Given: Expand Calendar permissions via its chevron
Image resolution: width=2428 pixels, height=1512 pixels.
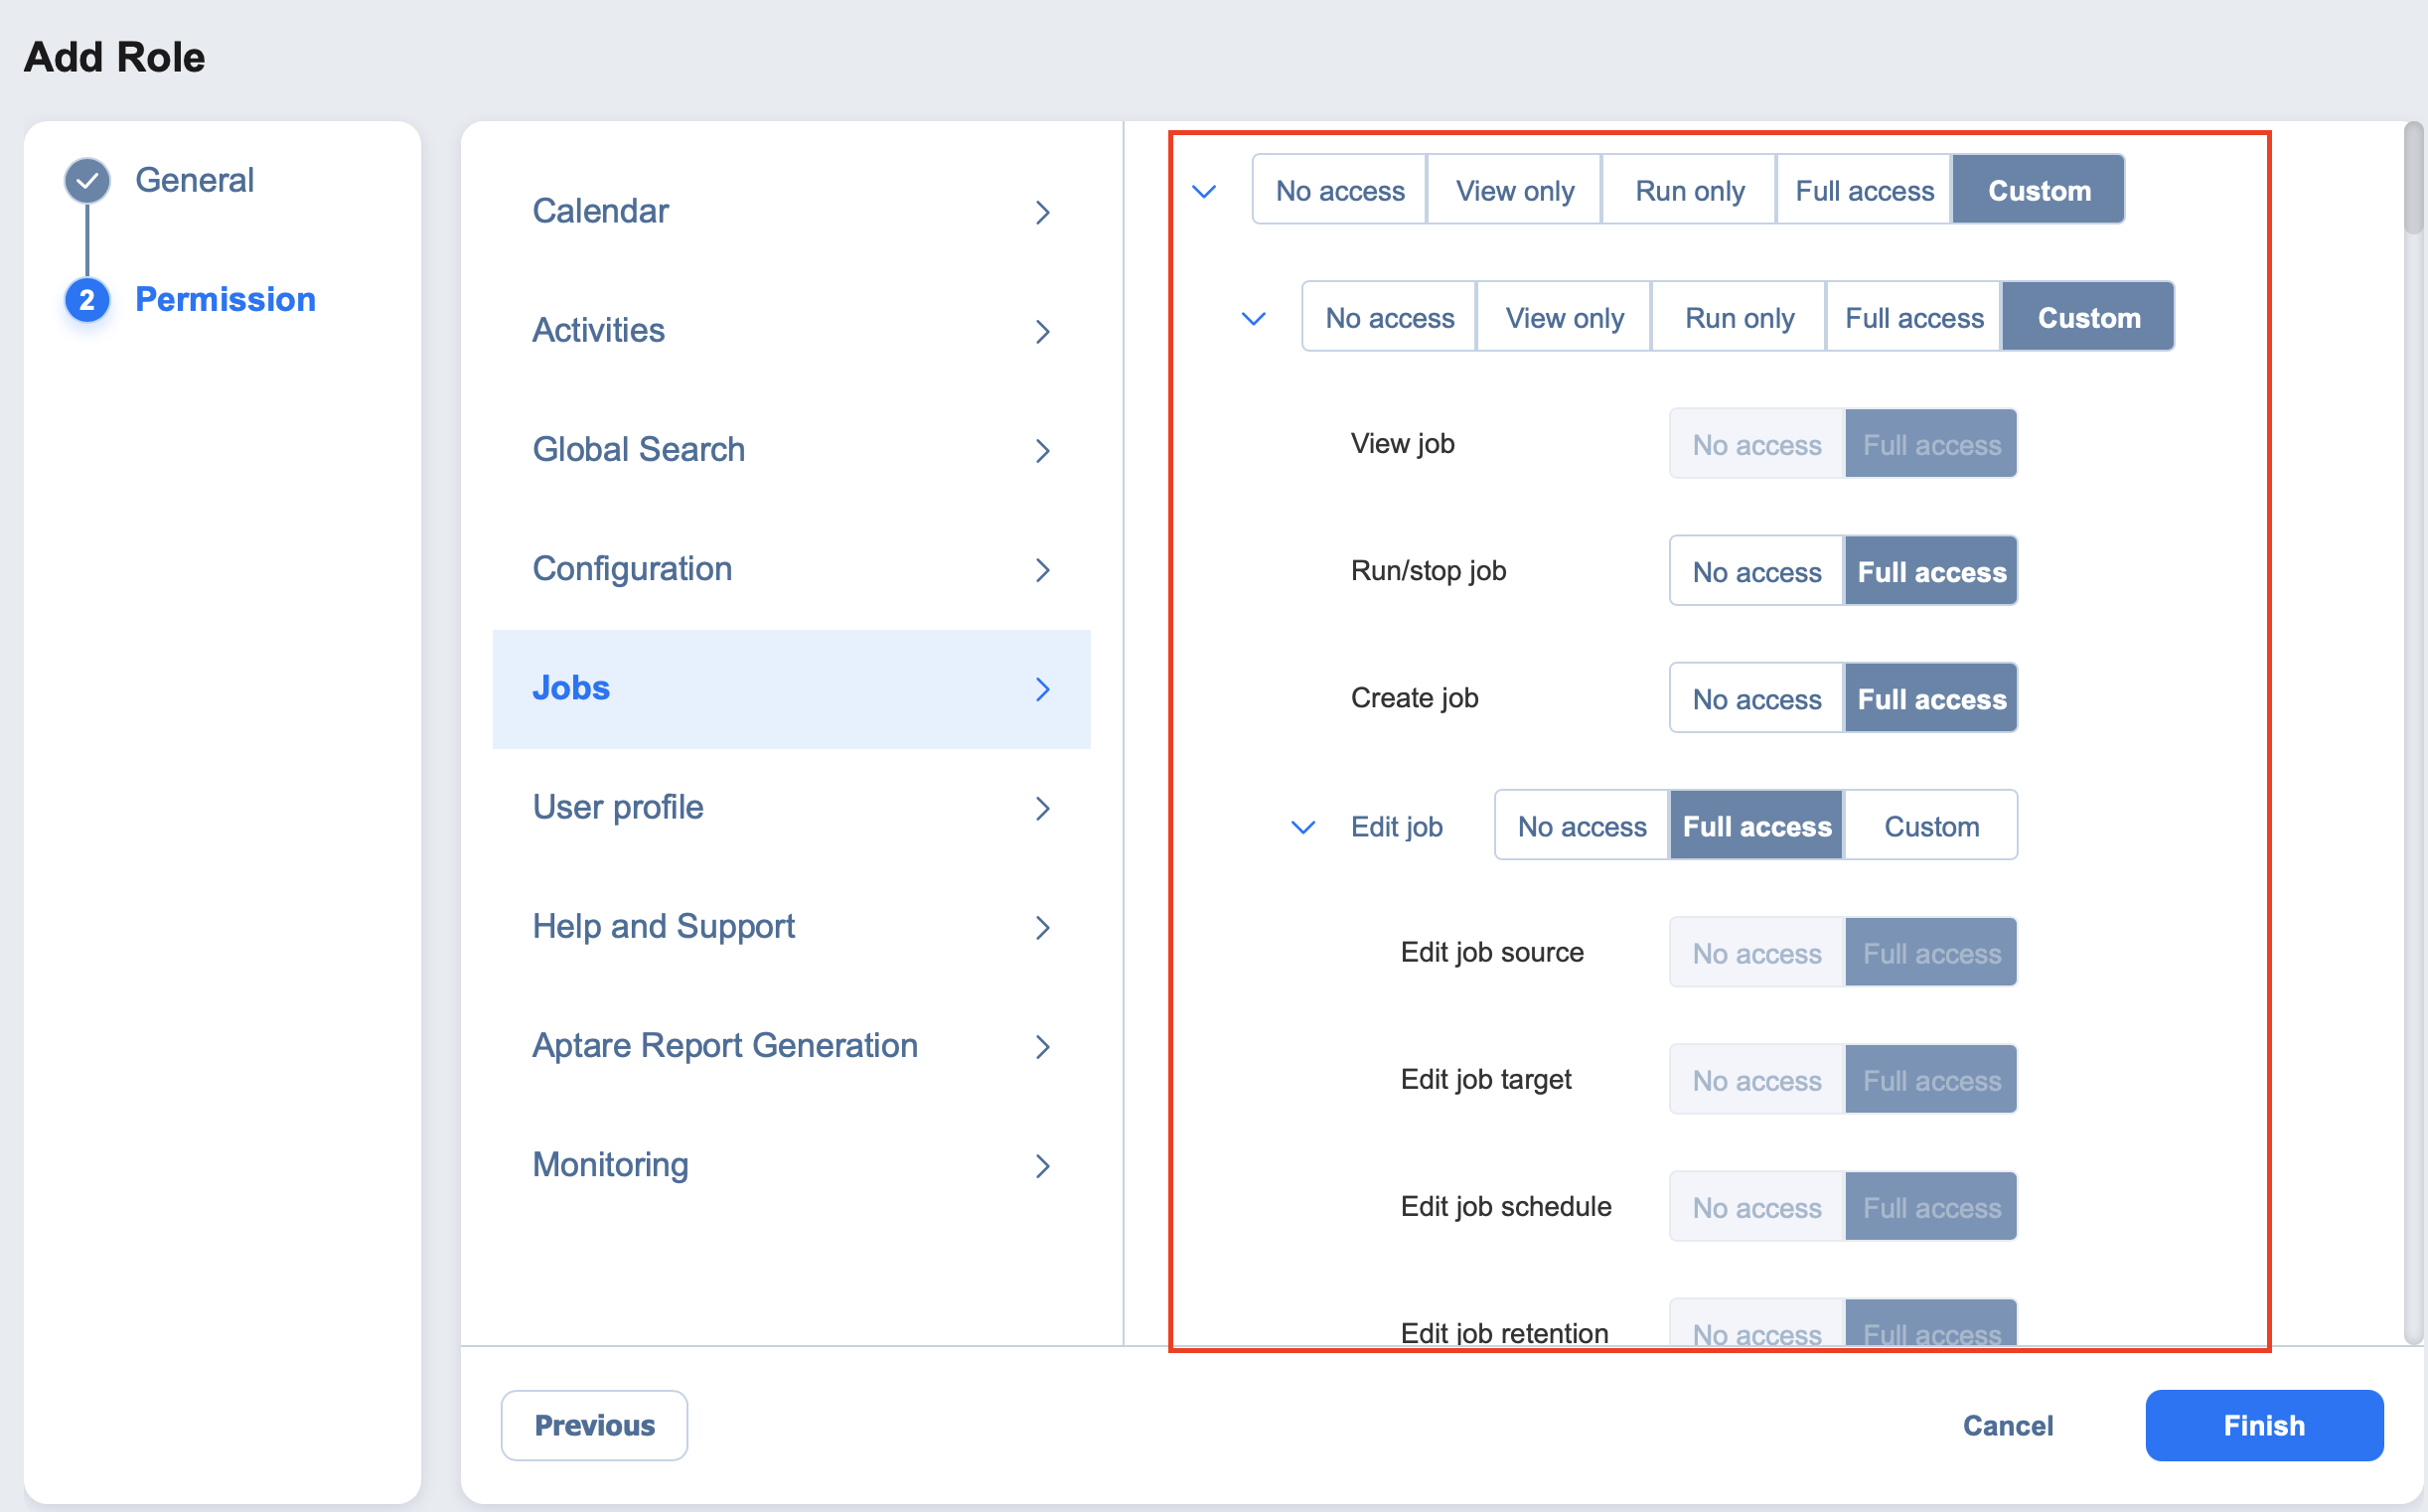Looking at the screenshot, I should (x=1043, y=212).
